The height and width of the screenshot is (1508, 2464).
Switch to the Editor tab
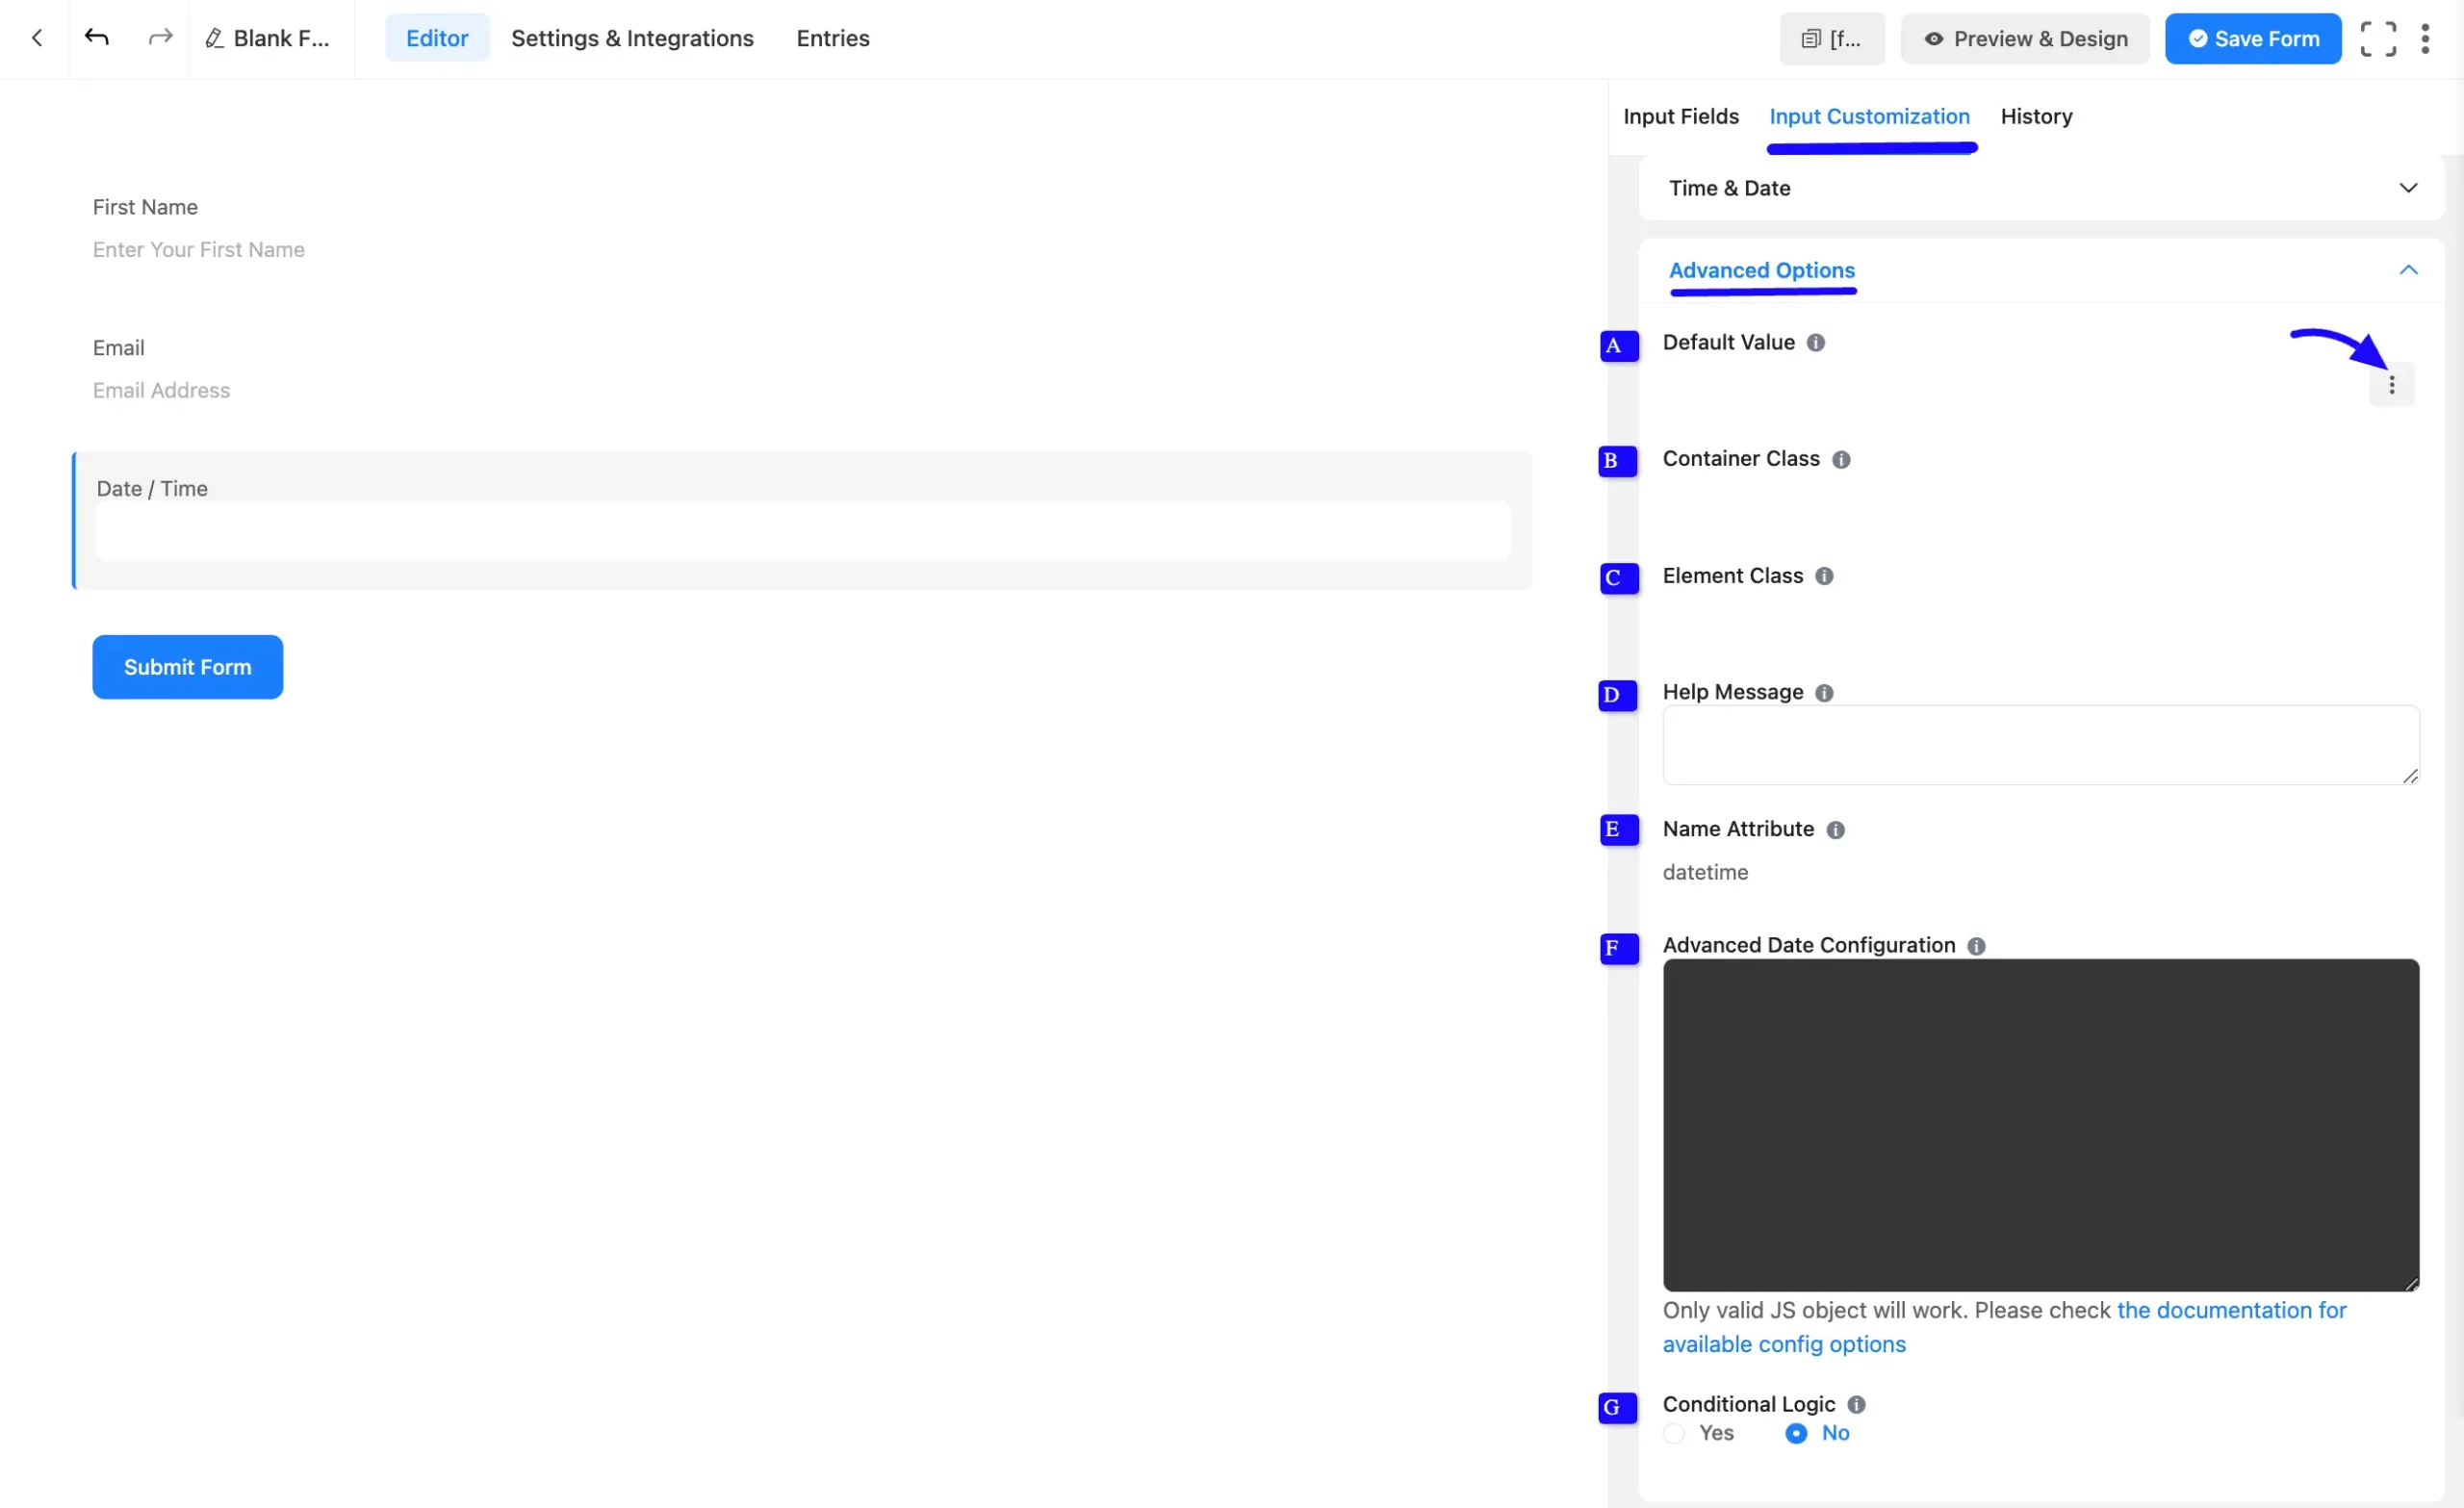(437, 38)
